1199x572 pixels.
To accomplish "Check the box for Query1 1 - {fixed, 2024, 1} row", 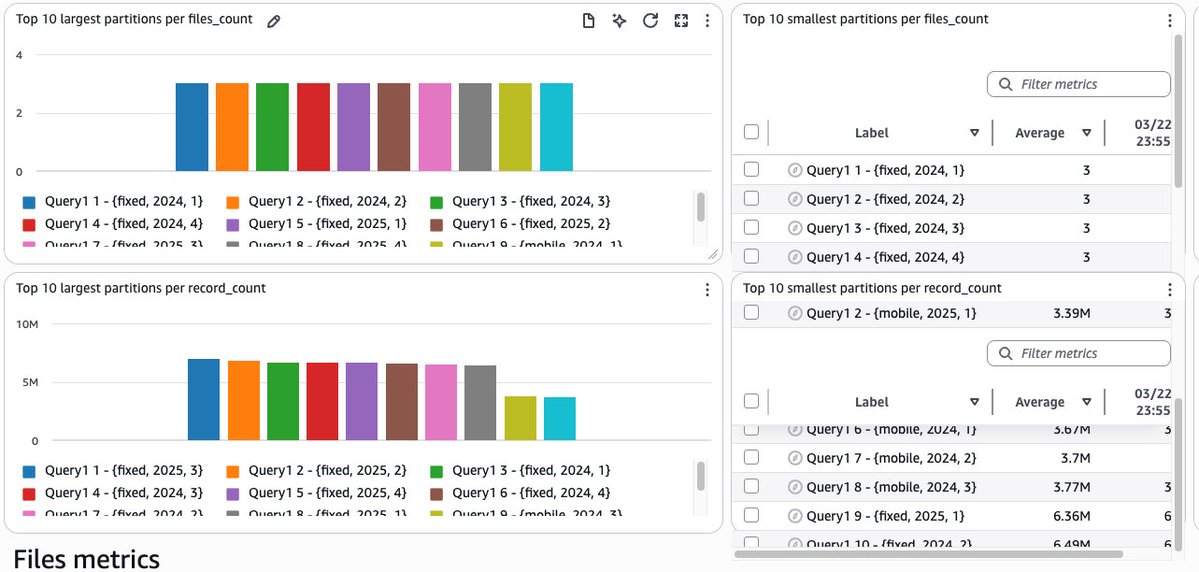I will coord(752,169).
